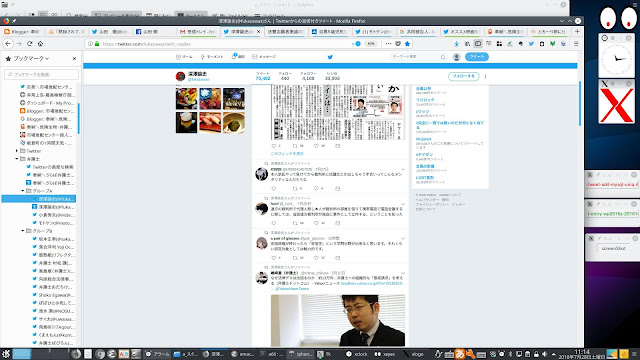This screenshot has height=360, width=640.
Task: Open the フォロワー count on profile
Action: pyautogui.click(x=308, y=76)
